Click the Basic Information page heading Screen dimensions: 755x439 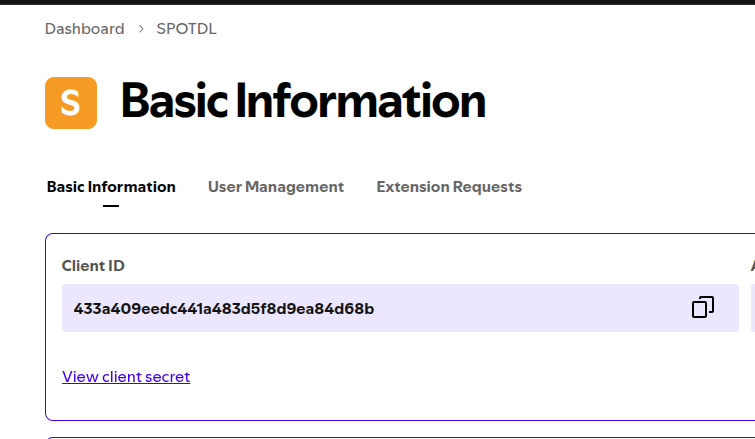tap(303, 101)
